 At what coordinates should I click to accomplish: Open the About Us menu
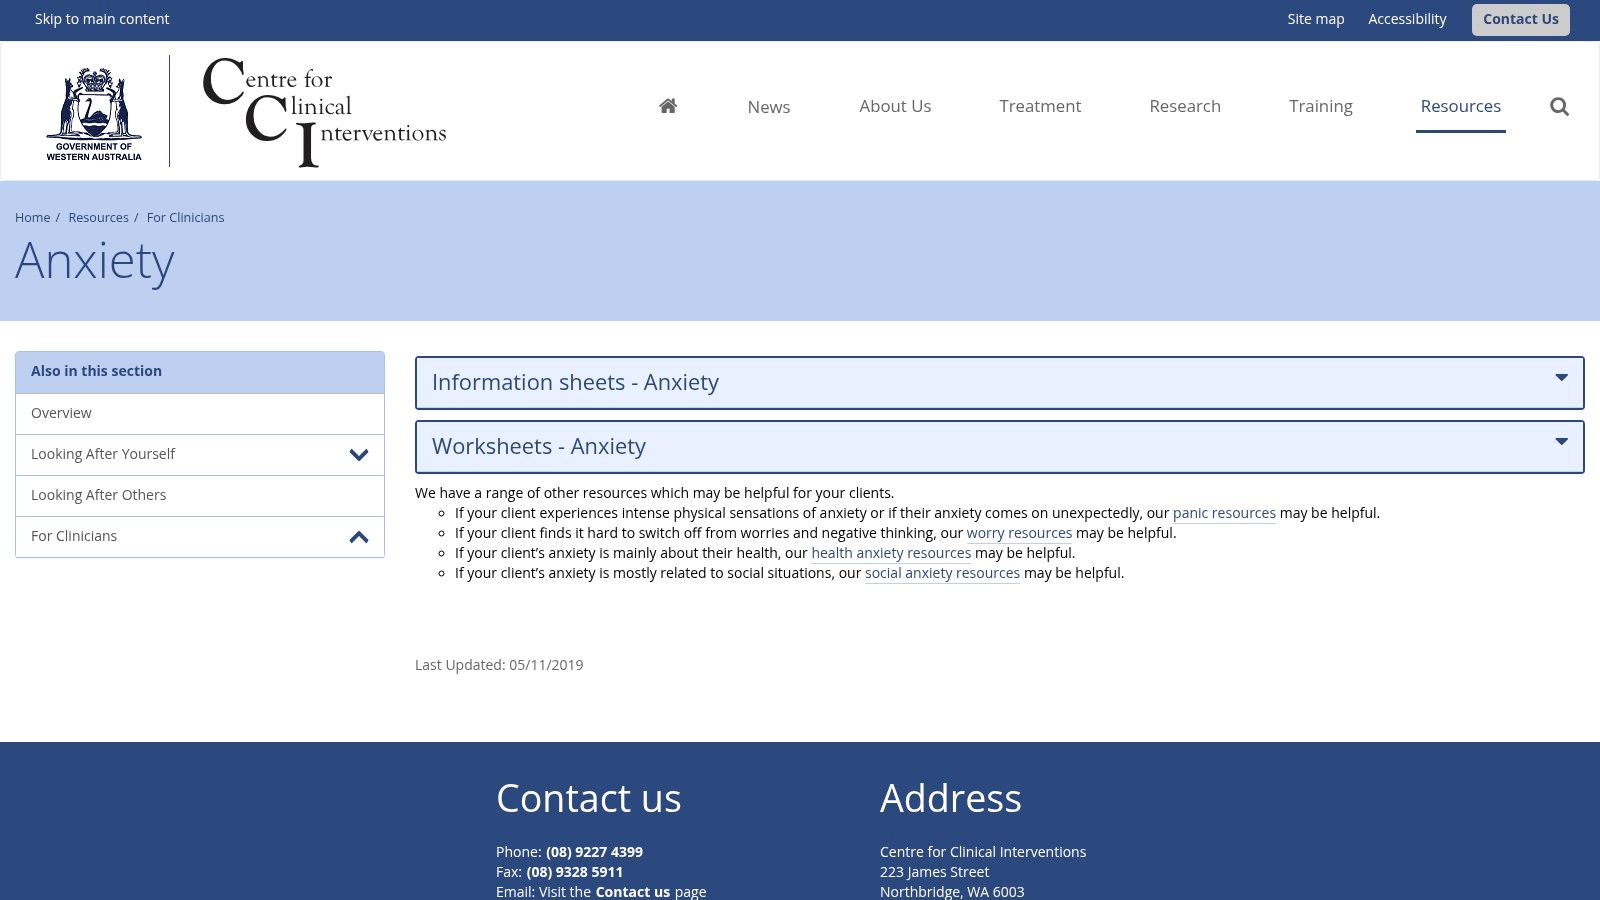point(895,106)
